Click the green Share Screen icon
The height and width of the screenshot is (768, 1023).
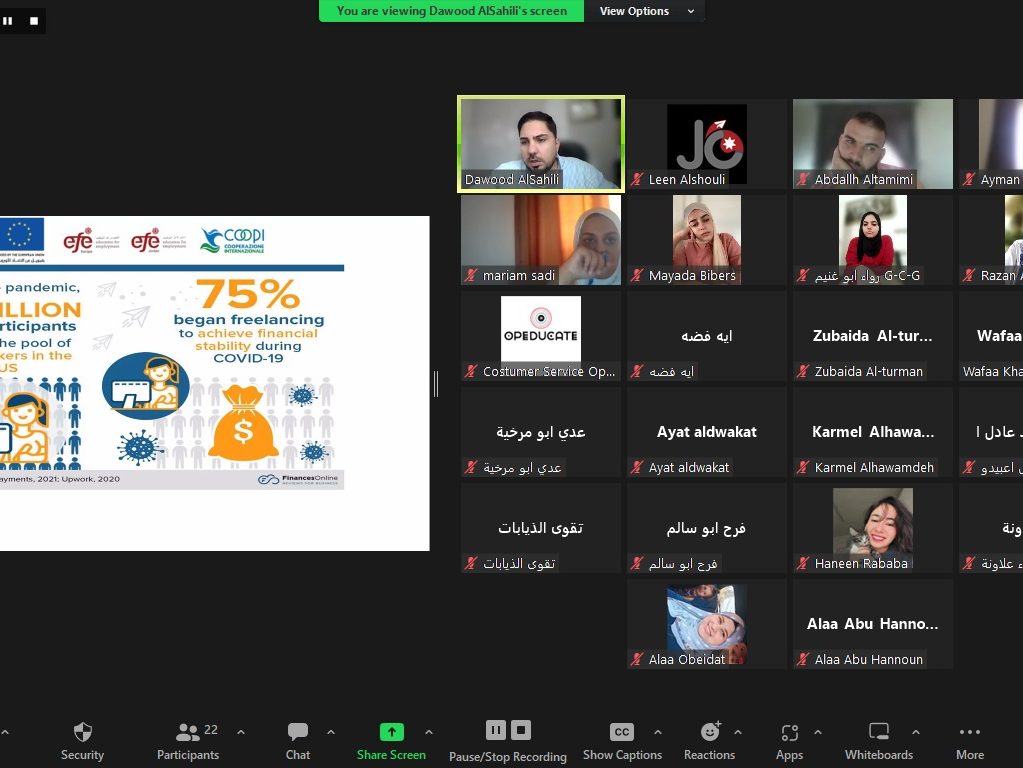point(391,733)
